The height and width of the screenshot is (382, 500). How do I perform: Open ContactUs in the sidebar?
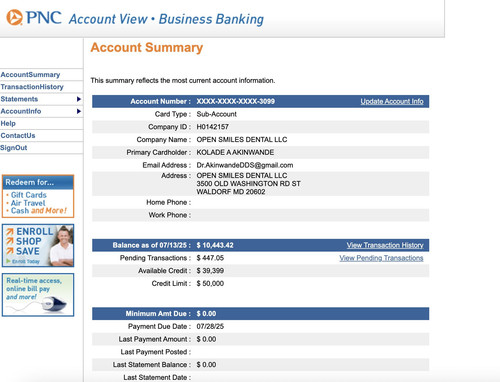(x=18, y=136)
